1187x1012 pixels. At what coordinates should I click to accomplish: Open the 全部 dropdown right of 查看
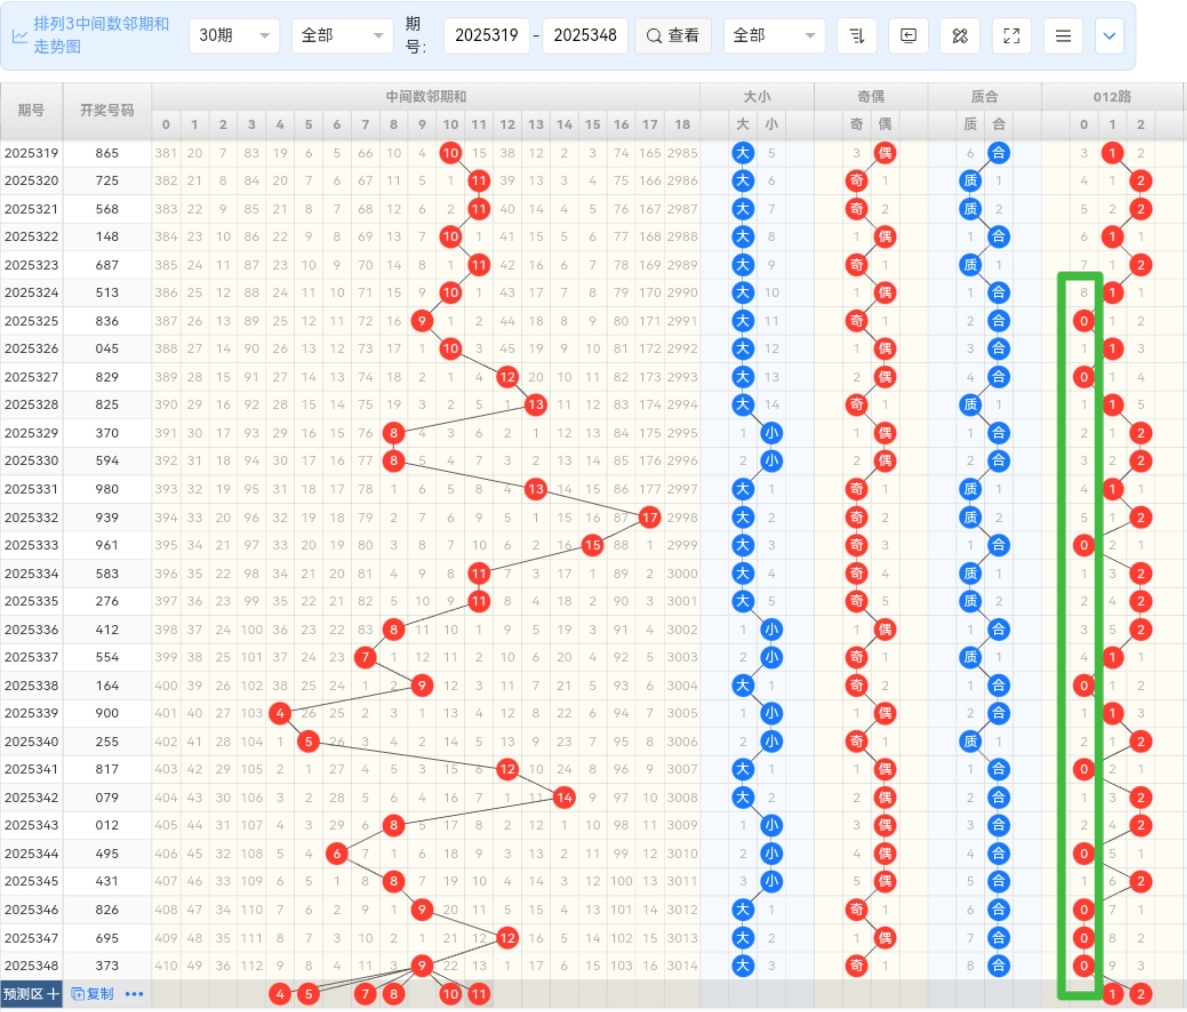[774, 36]
